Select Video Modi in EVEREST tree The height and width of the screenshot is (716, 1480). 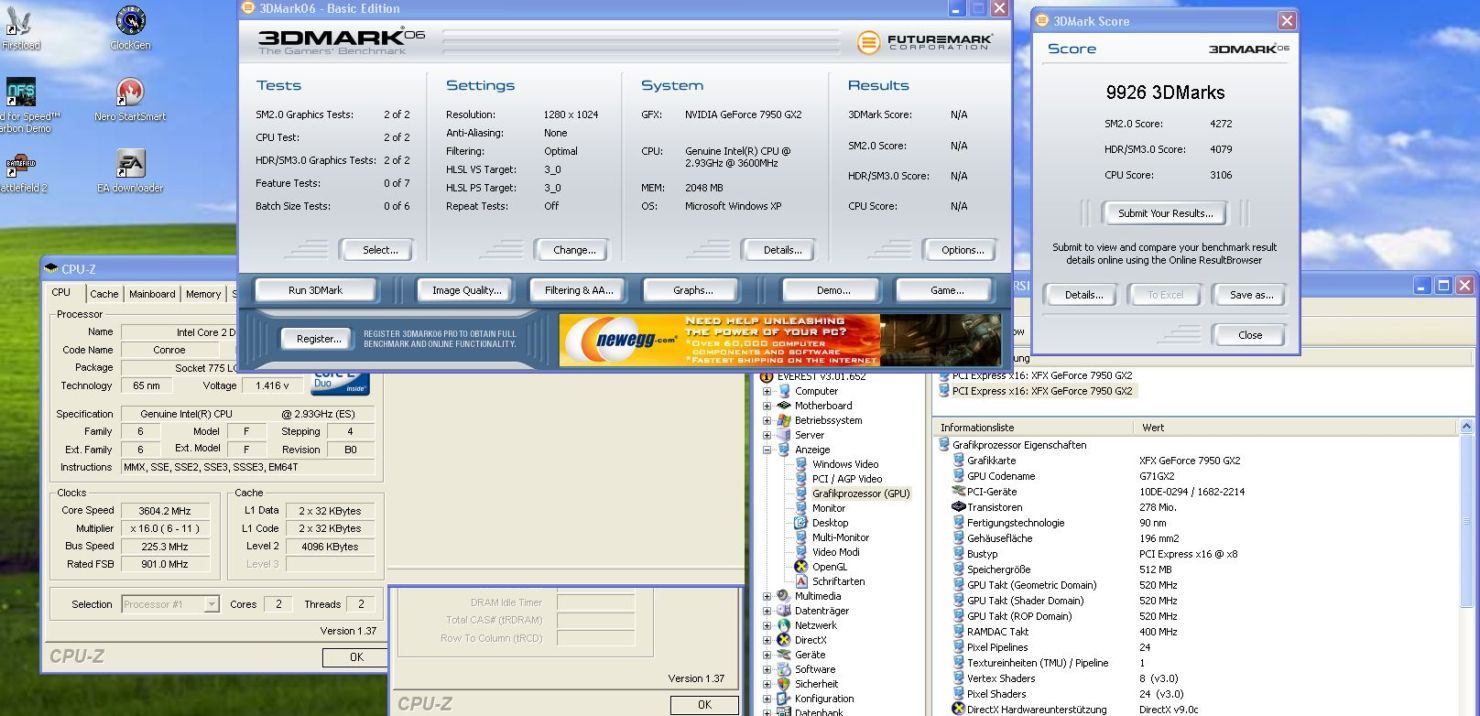835,552
